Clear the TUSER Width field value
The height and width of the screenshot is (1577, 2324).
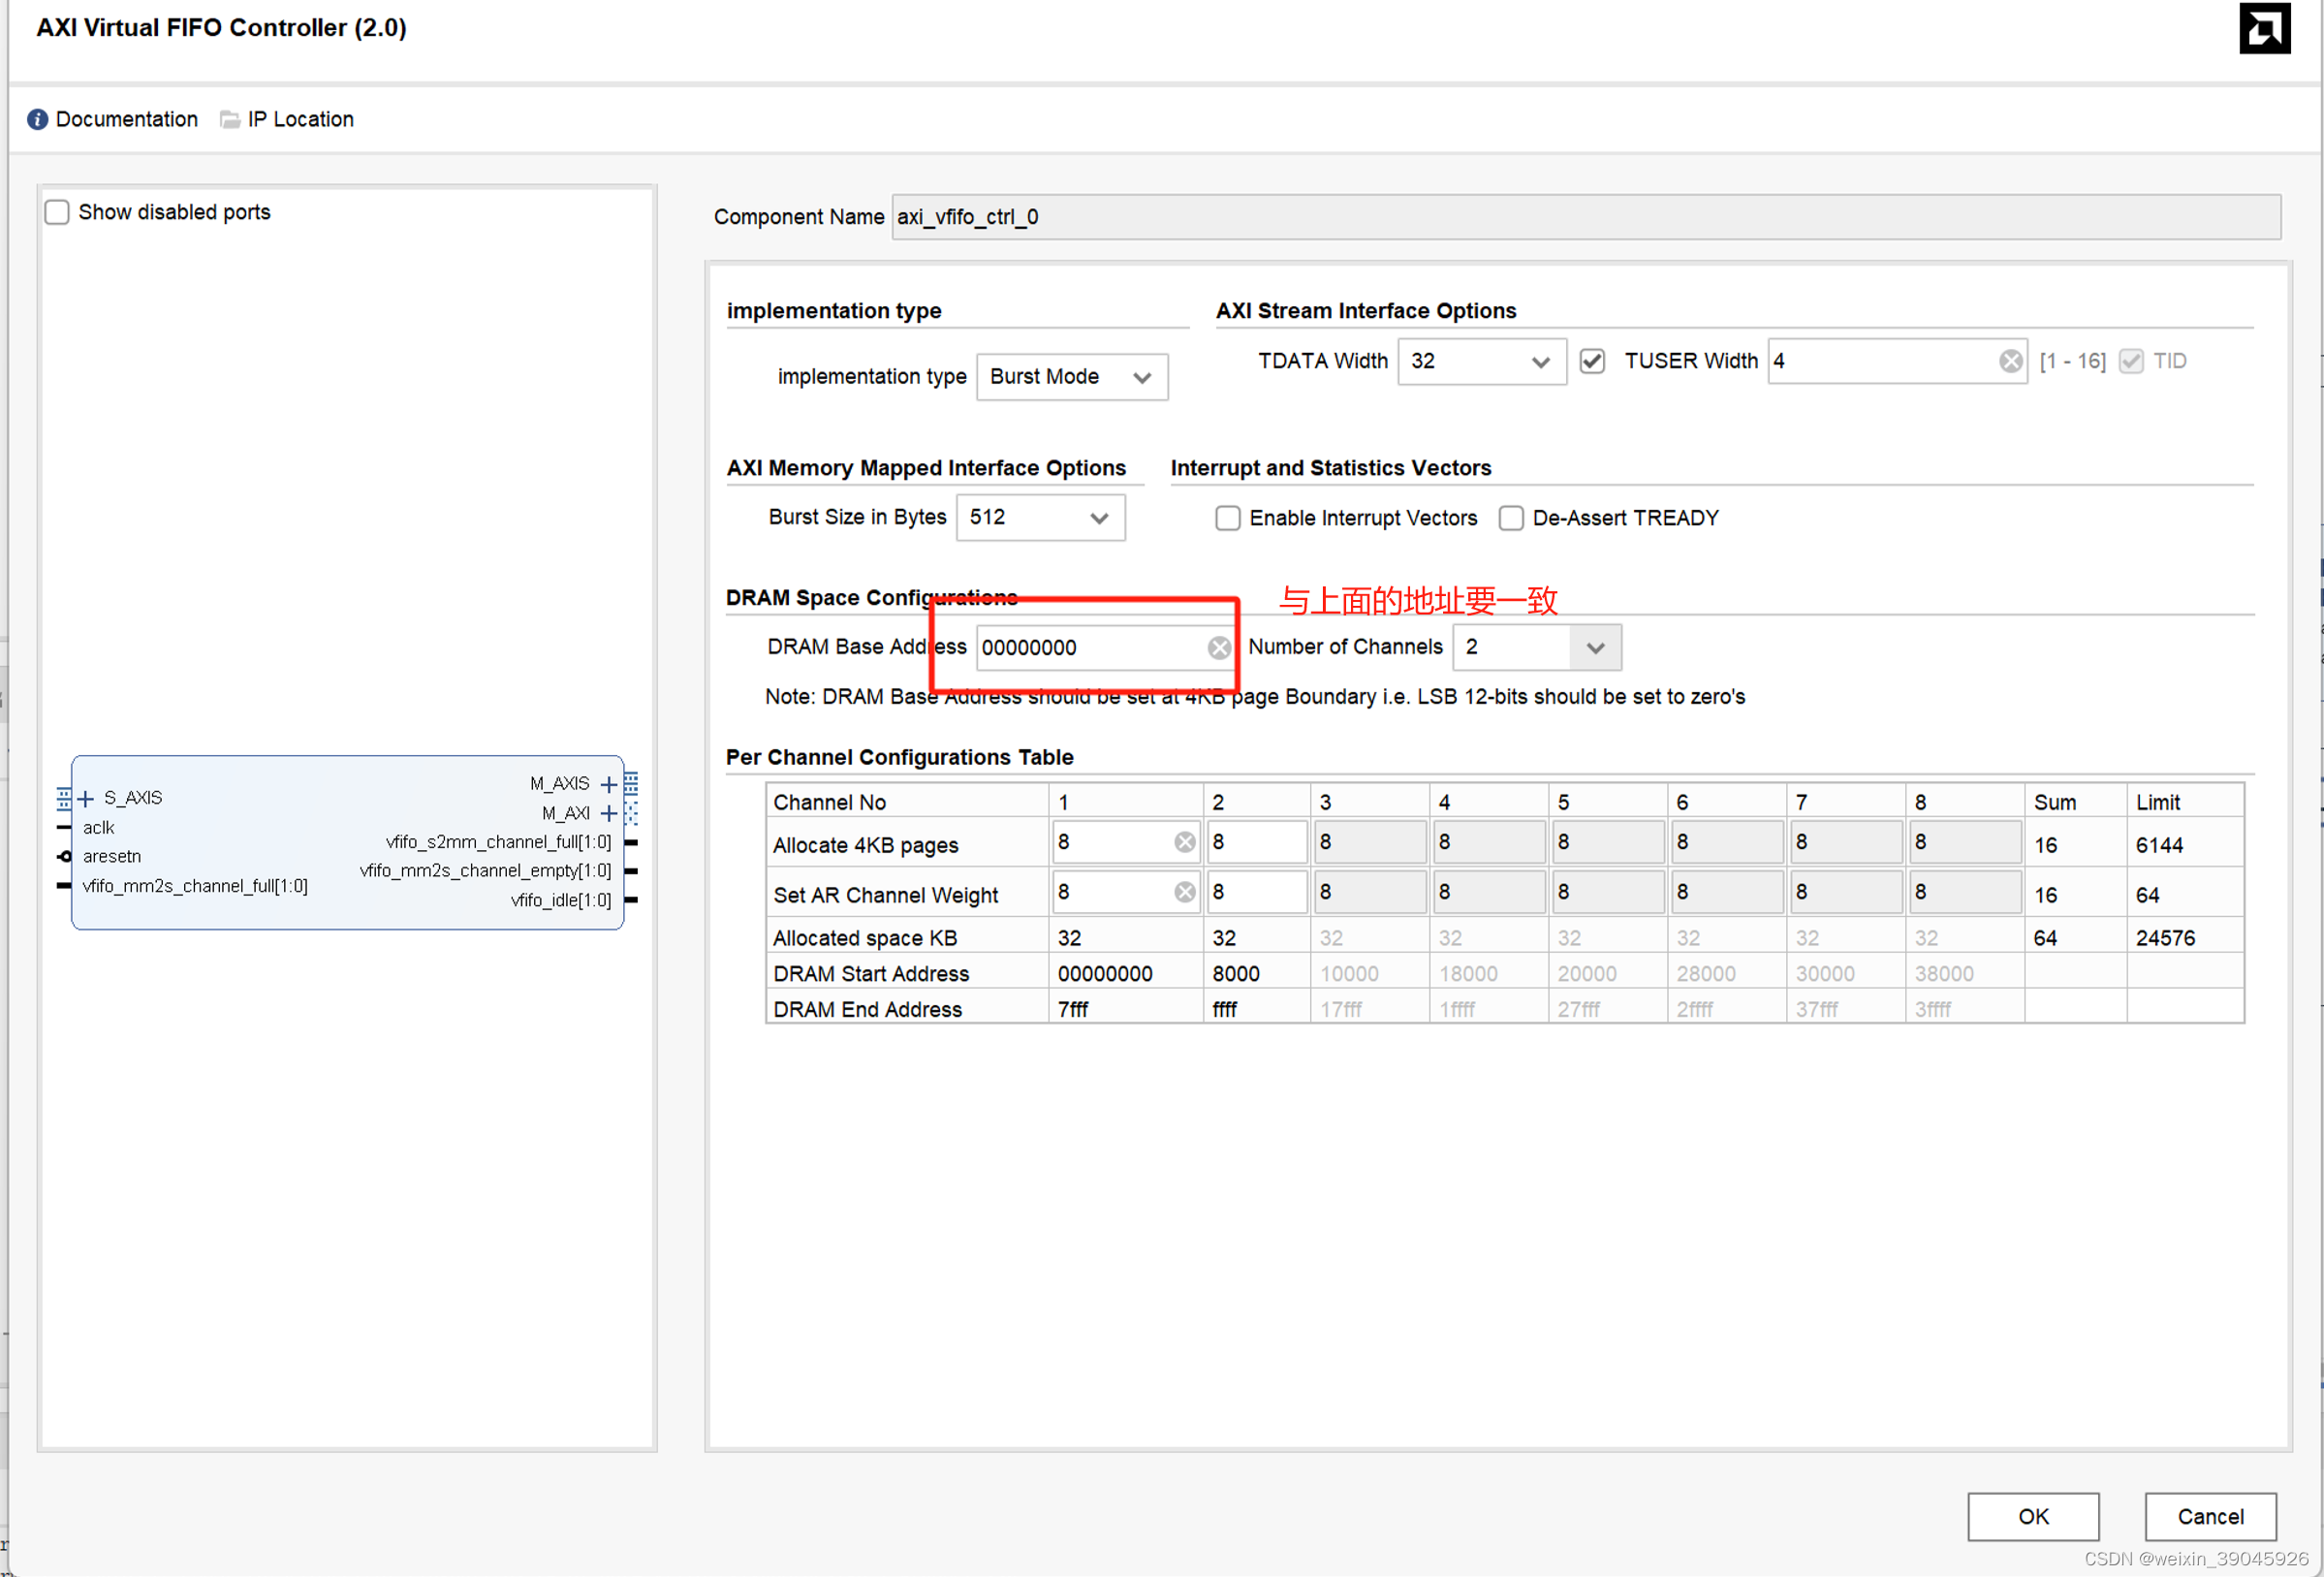point(2010,362)
